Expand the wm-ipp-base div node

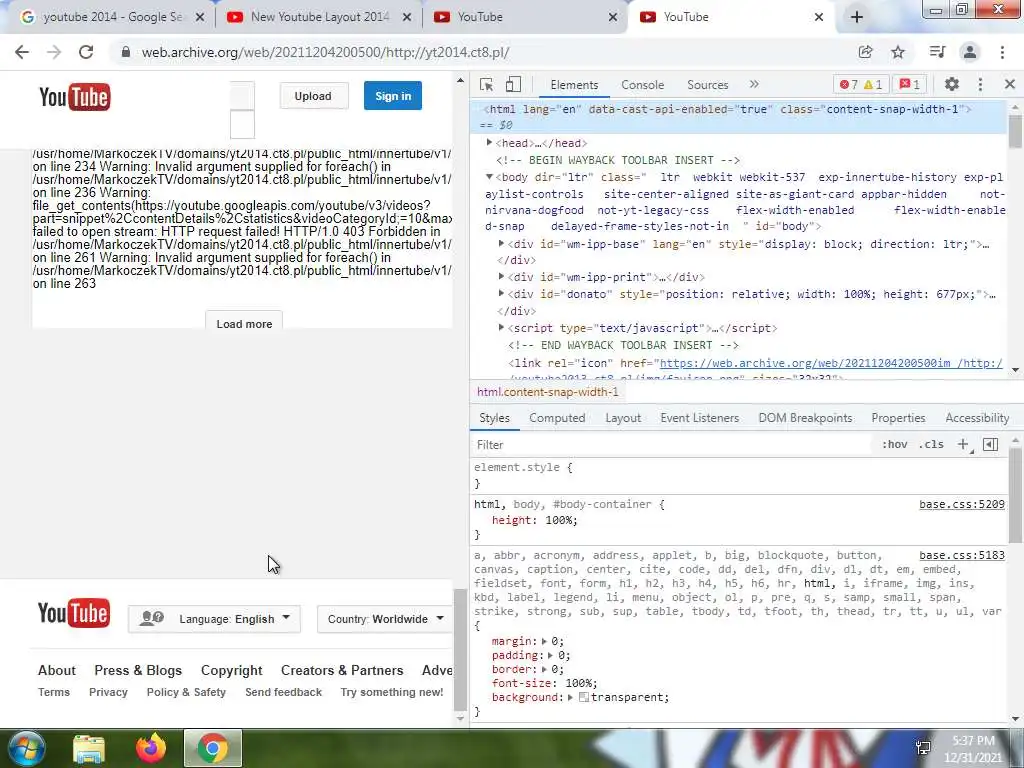pyautogui.click(x=501, y=244)
